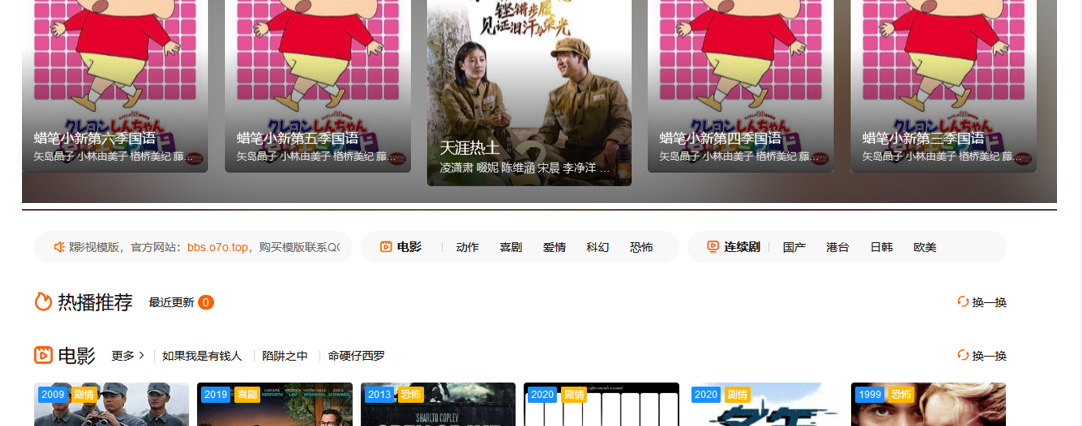Click the 0 badge next to 最近更新
This screenshot has width=1082, height=426.
coord(206,302)
